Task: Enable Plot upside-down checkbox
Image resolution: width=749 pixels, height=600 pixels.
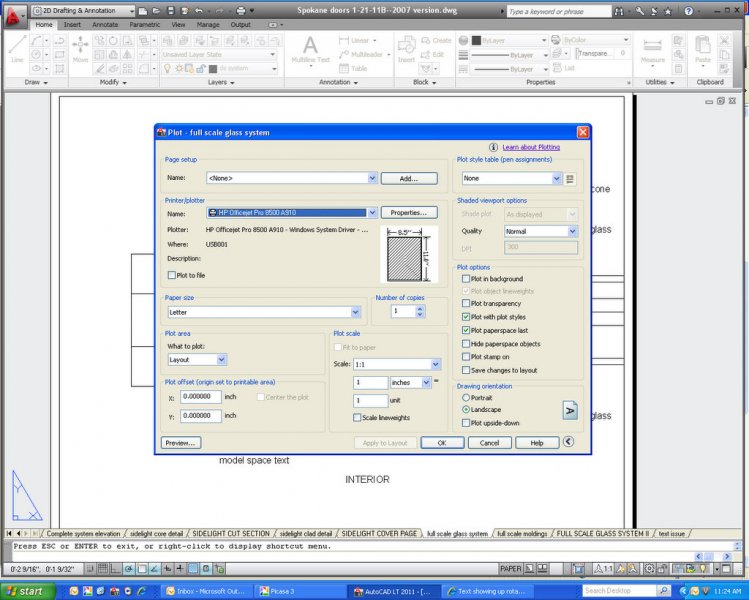Action: point(466,423)
